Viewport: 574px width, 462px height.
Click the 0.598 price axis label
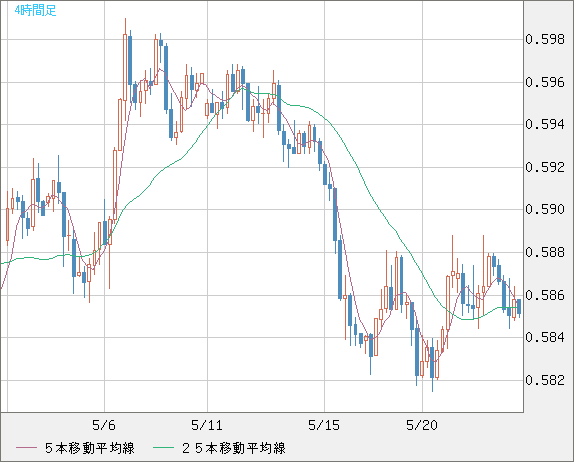coord(545,39)
